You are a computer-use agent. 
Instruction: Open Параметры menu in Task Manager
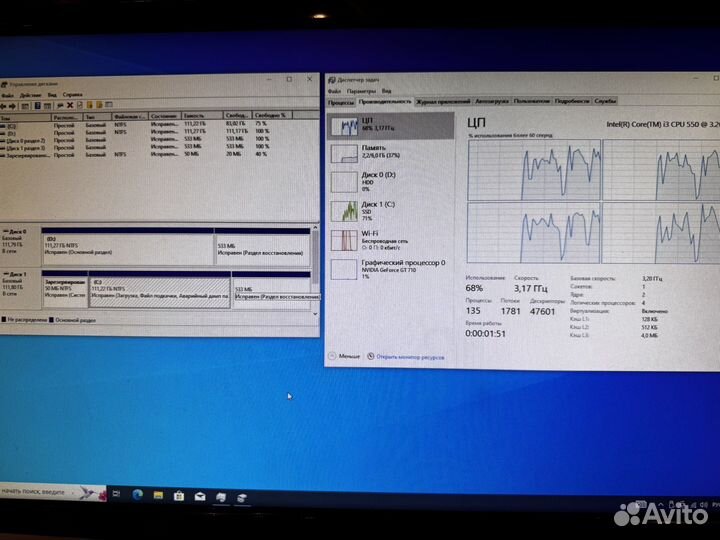click(361, 91)
